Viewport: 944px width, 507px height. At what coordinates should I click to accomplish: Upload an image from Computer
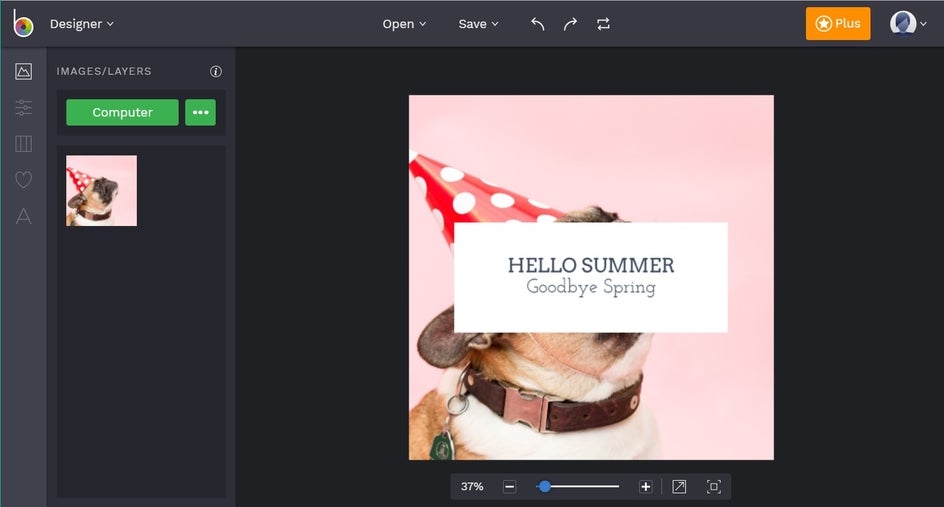pos(122,113)
